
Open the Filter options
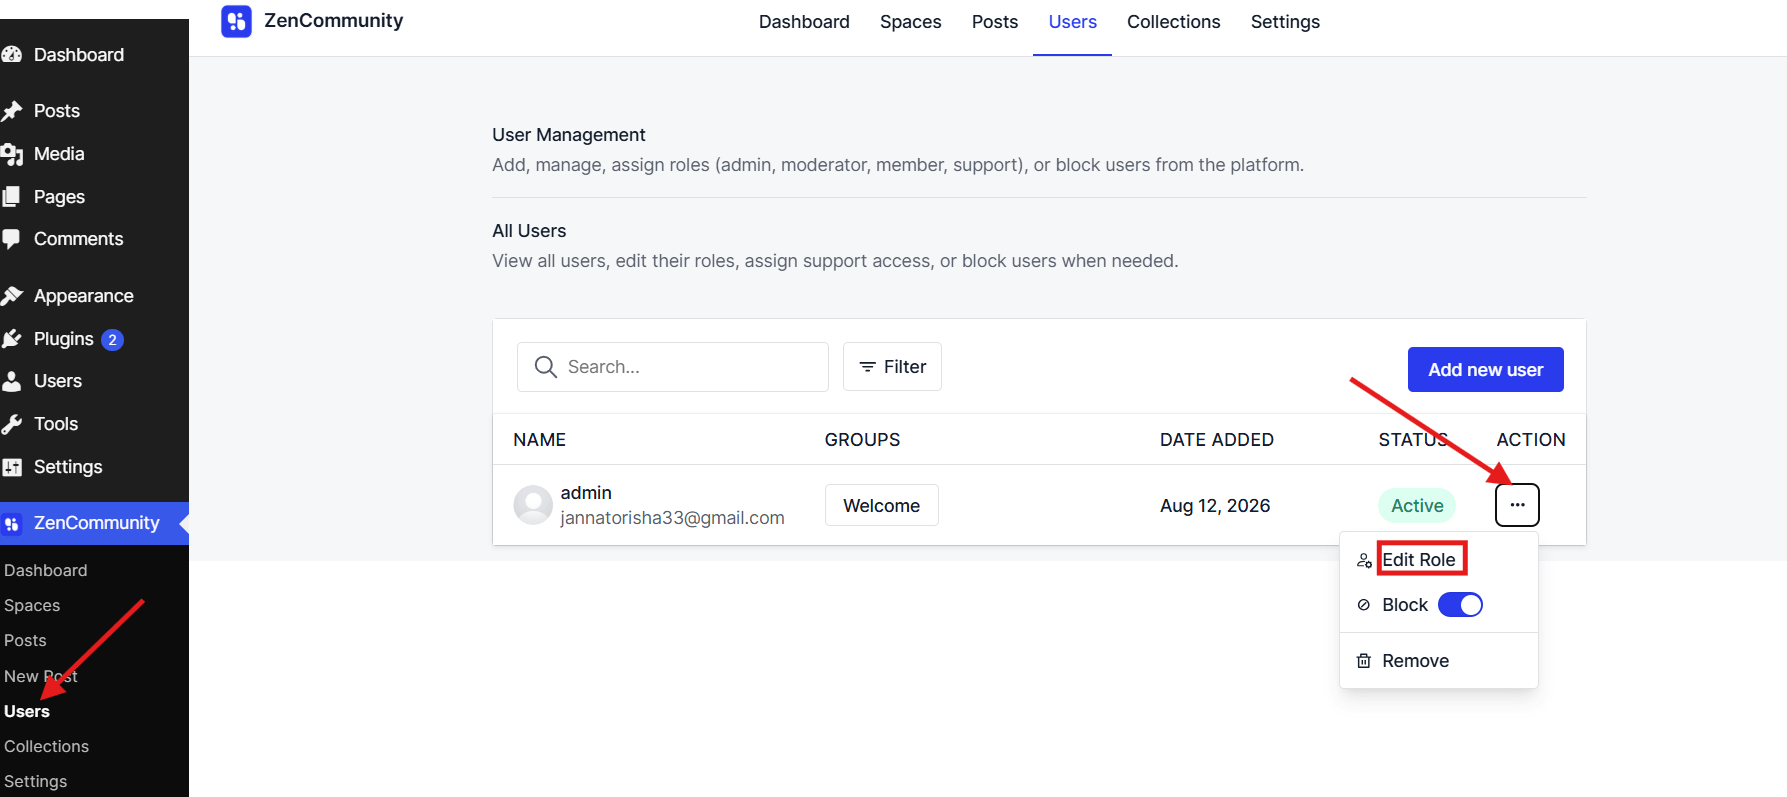coord(892,367)
